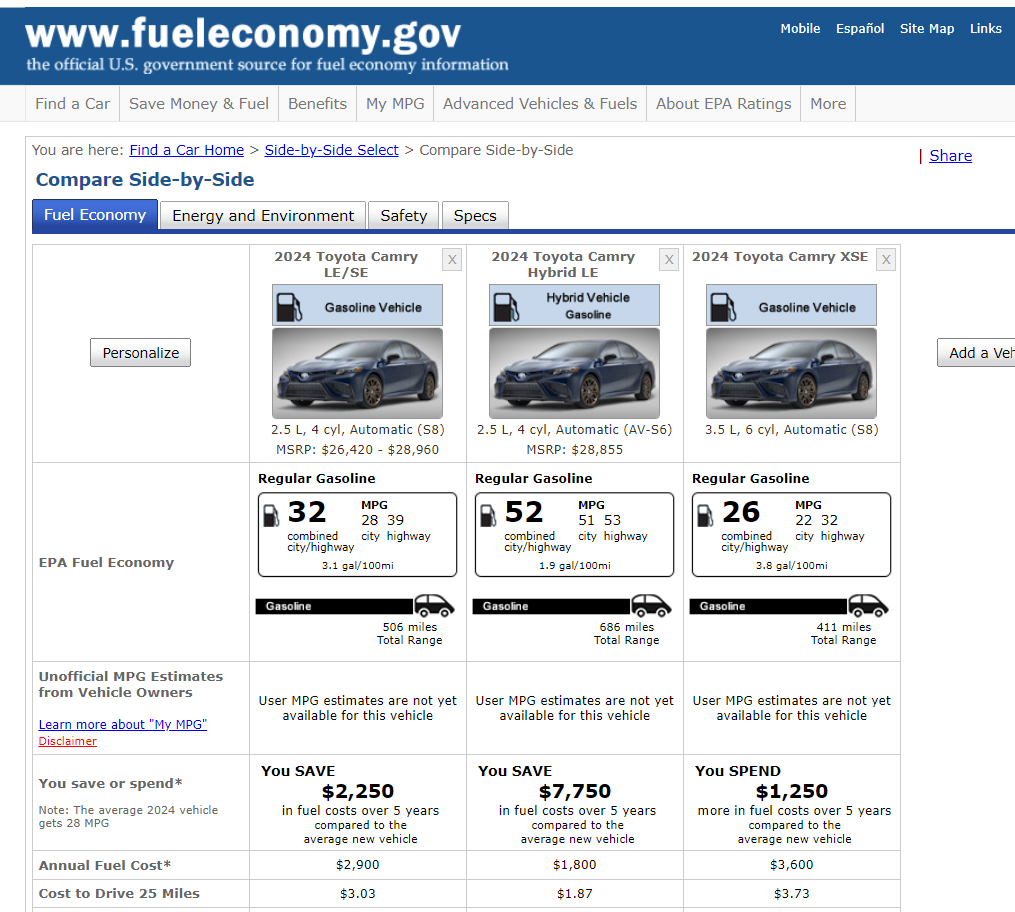Open the Safety tab
This screenshot has height=912, width=1015.
point(403,216)
